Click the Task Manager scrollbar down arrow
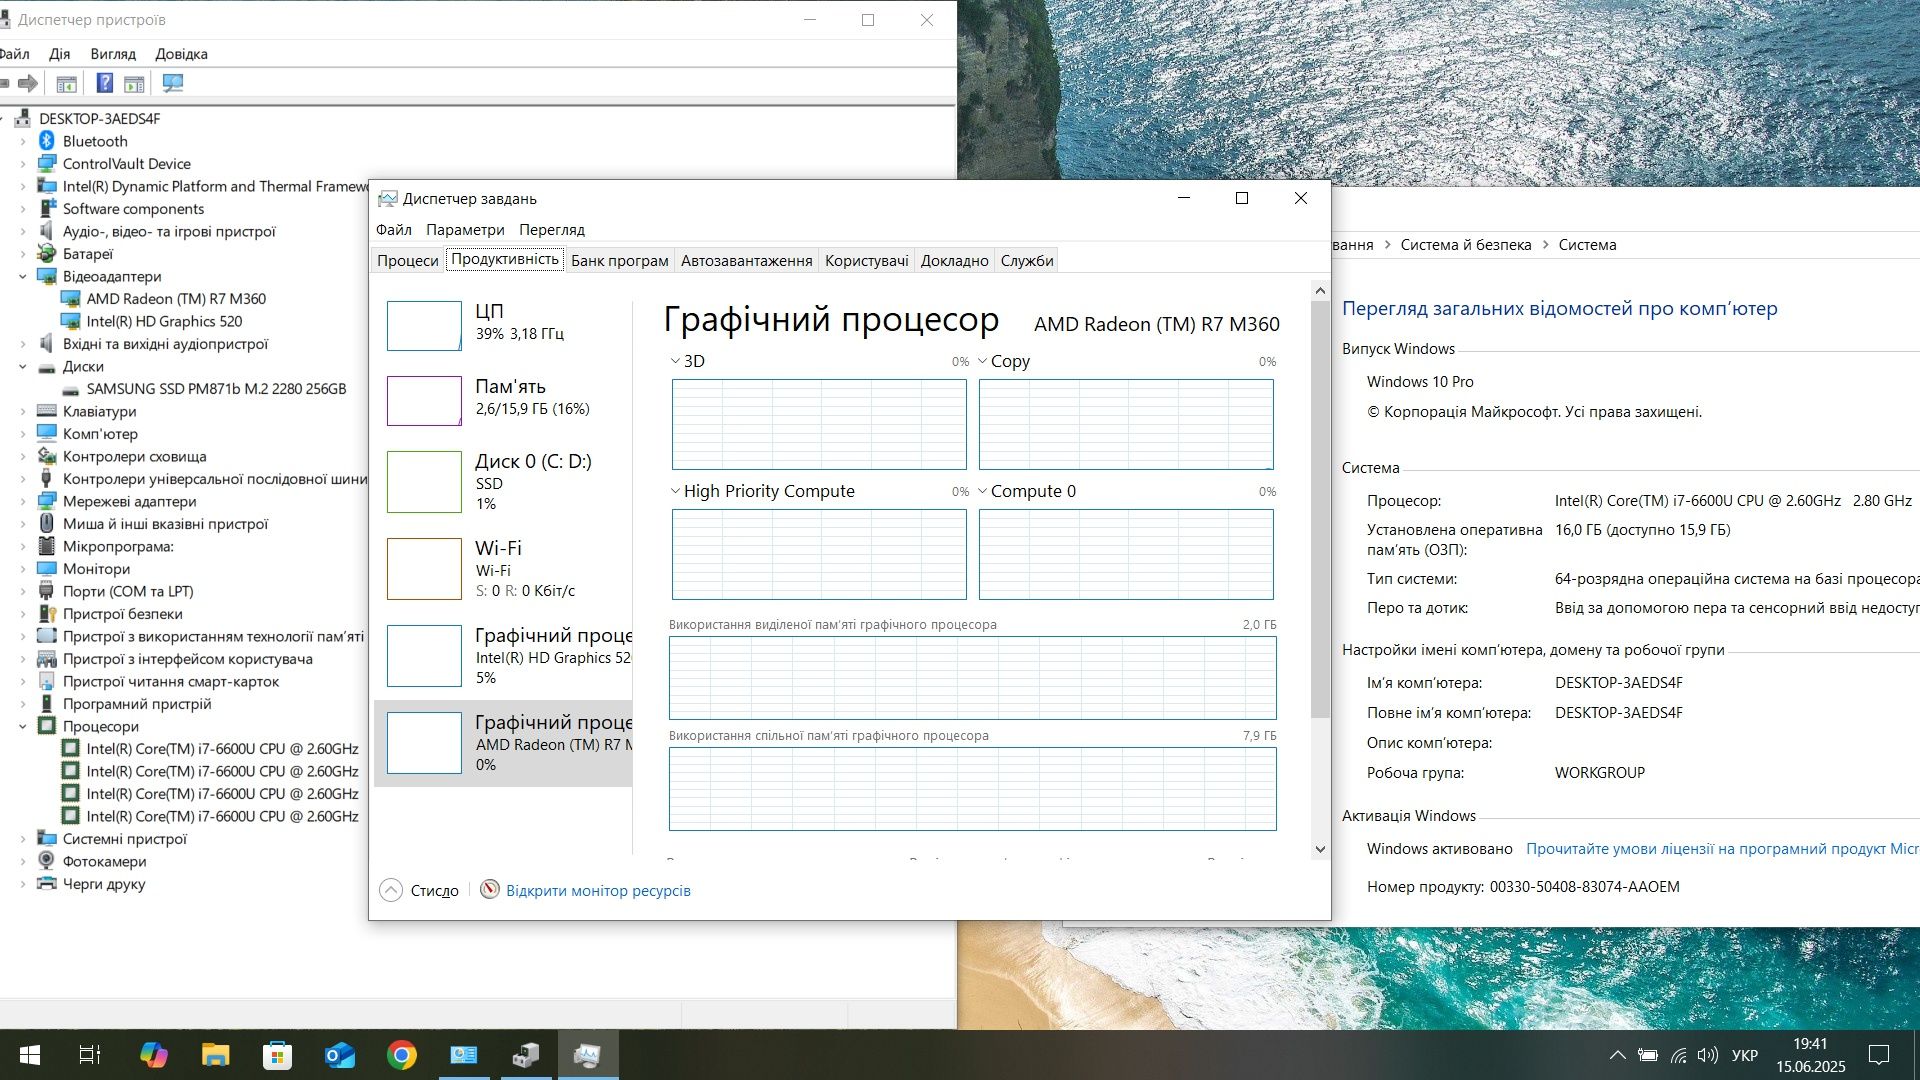The height and width of the screenshot is (1080, 1920). (1320, 849)
